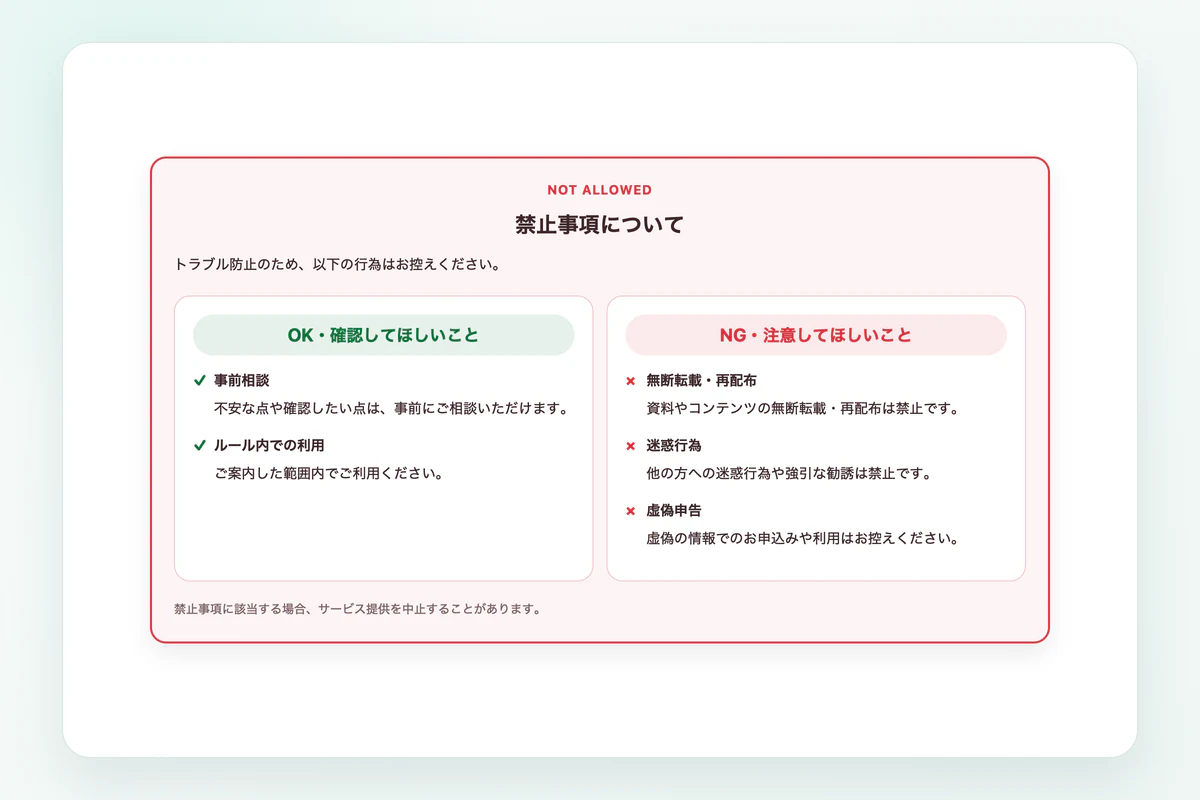The width and height of the screenshot is (1200, 800).
Task: Click text '他の方への迷惑行為や強引な勧誘は禁止です。'
Action: pos(789,473)
